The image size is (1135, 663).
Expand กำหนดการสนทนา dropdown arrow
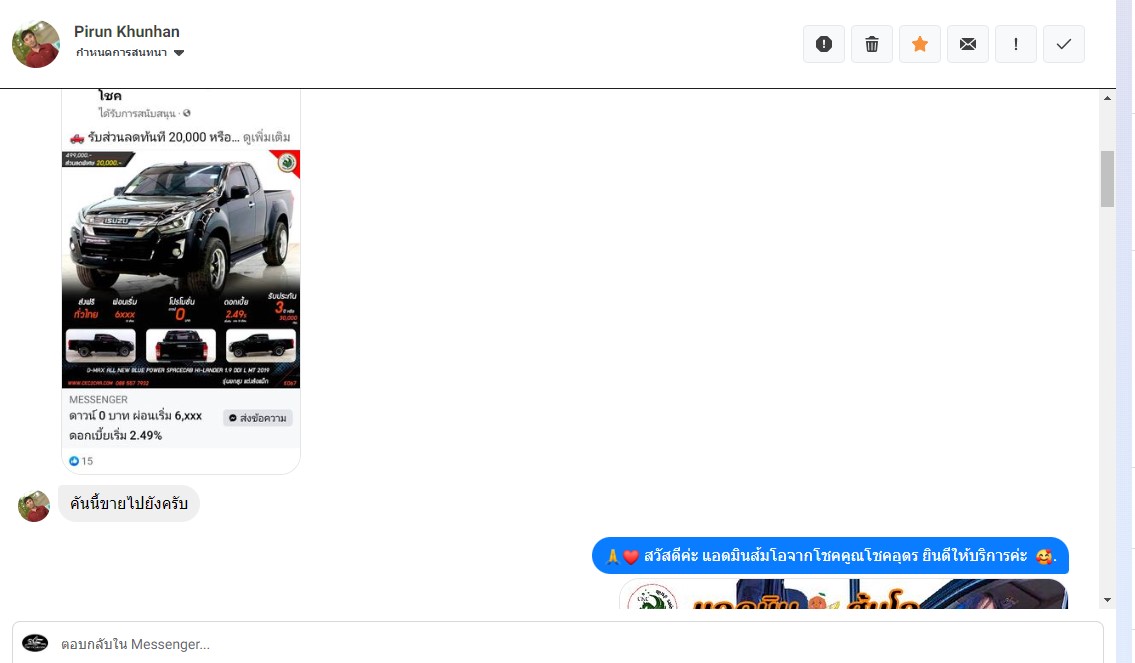click(x=179, y=53)
